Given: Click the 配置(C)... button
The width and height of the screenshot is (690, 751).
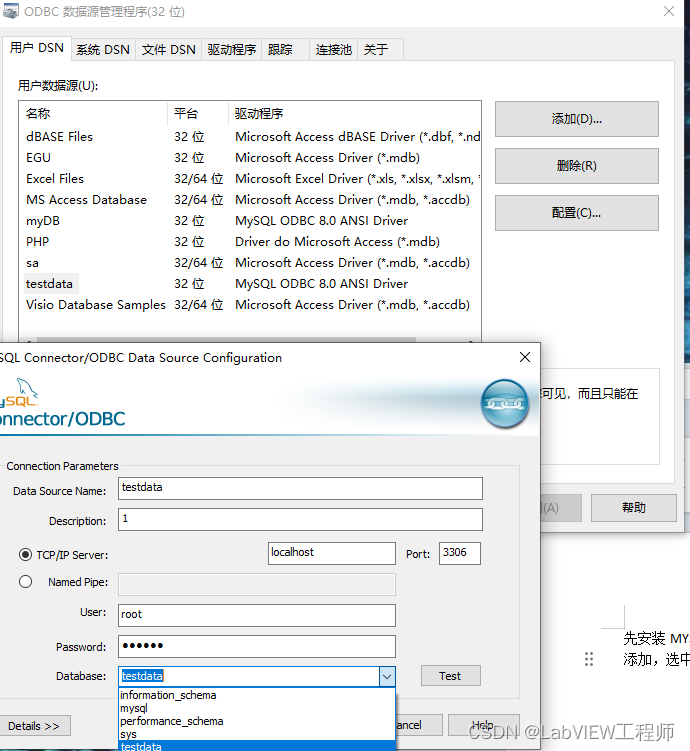Looking at the screenshot, I should coord(577,213).
